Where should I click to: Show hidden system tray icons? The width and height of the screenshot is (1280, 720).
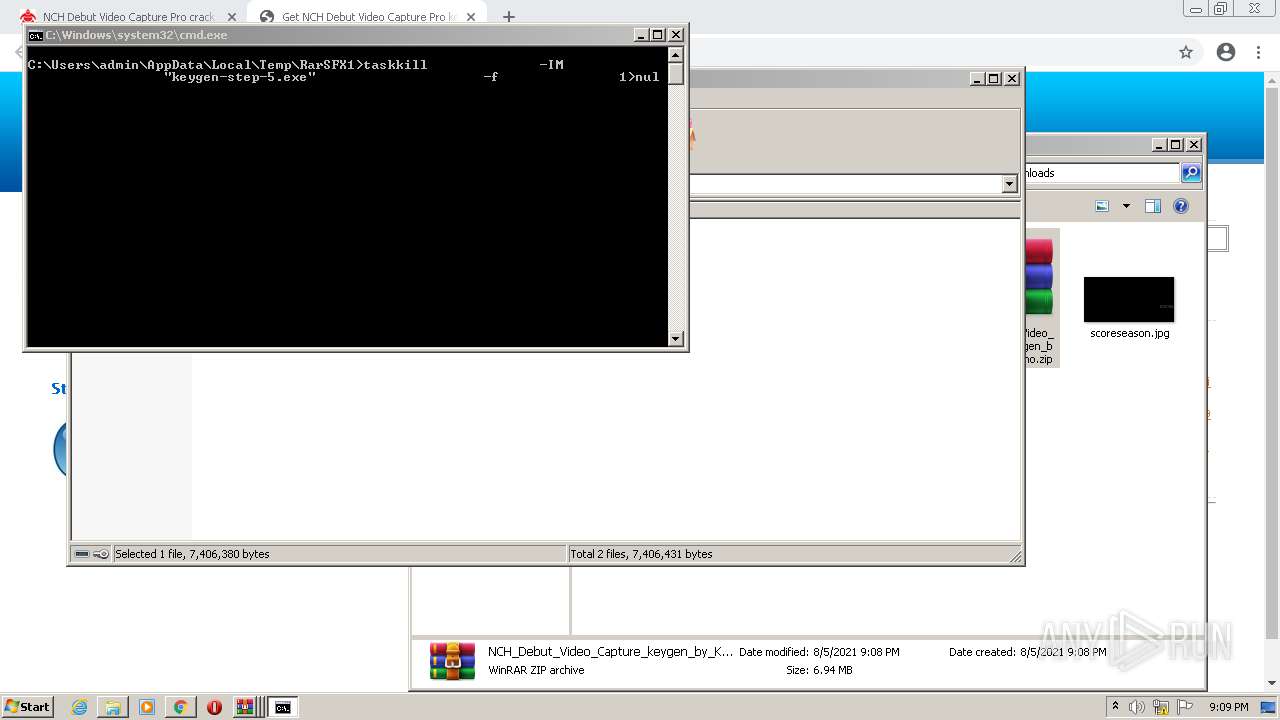pyautogui.click(x=1115, y=706)
